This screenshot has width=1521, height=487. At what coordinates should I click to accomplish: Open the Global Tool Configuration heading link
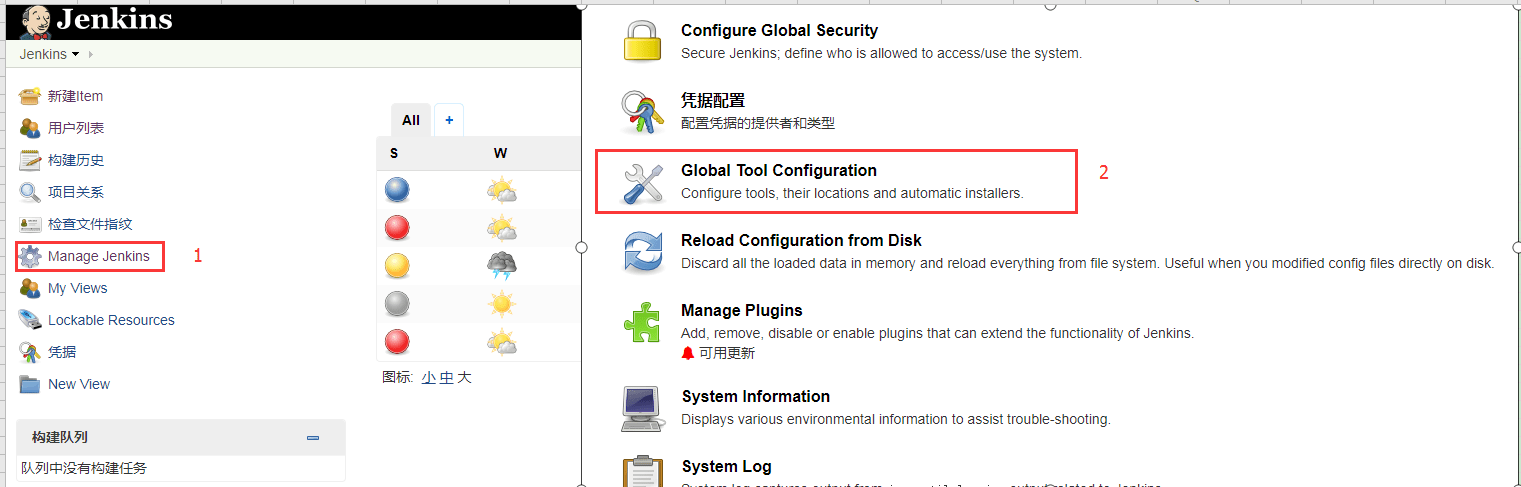(x=779, y=171)
